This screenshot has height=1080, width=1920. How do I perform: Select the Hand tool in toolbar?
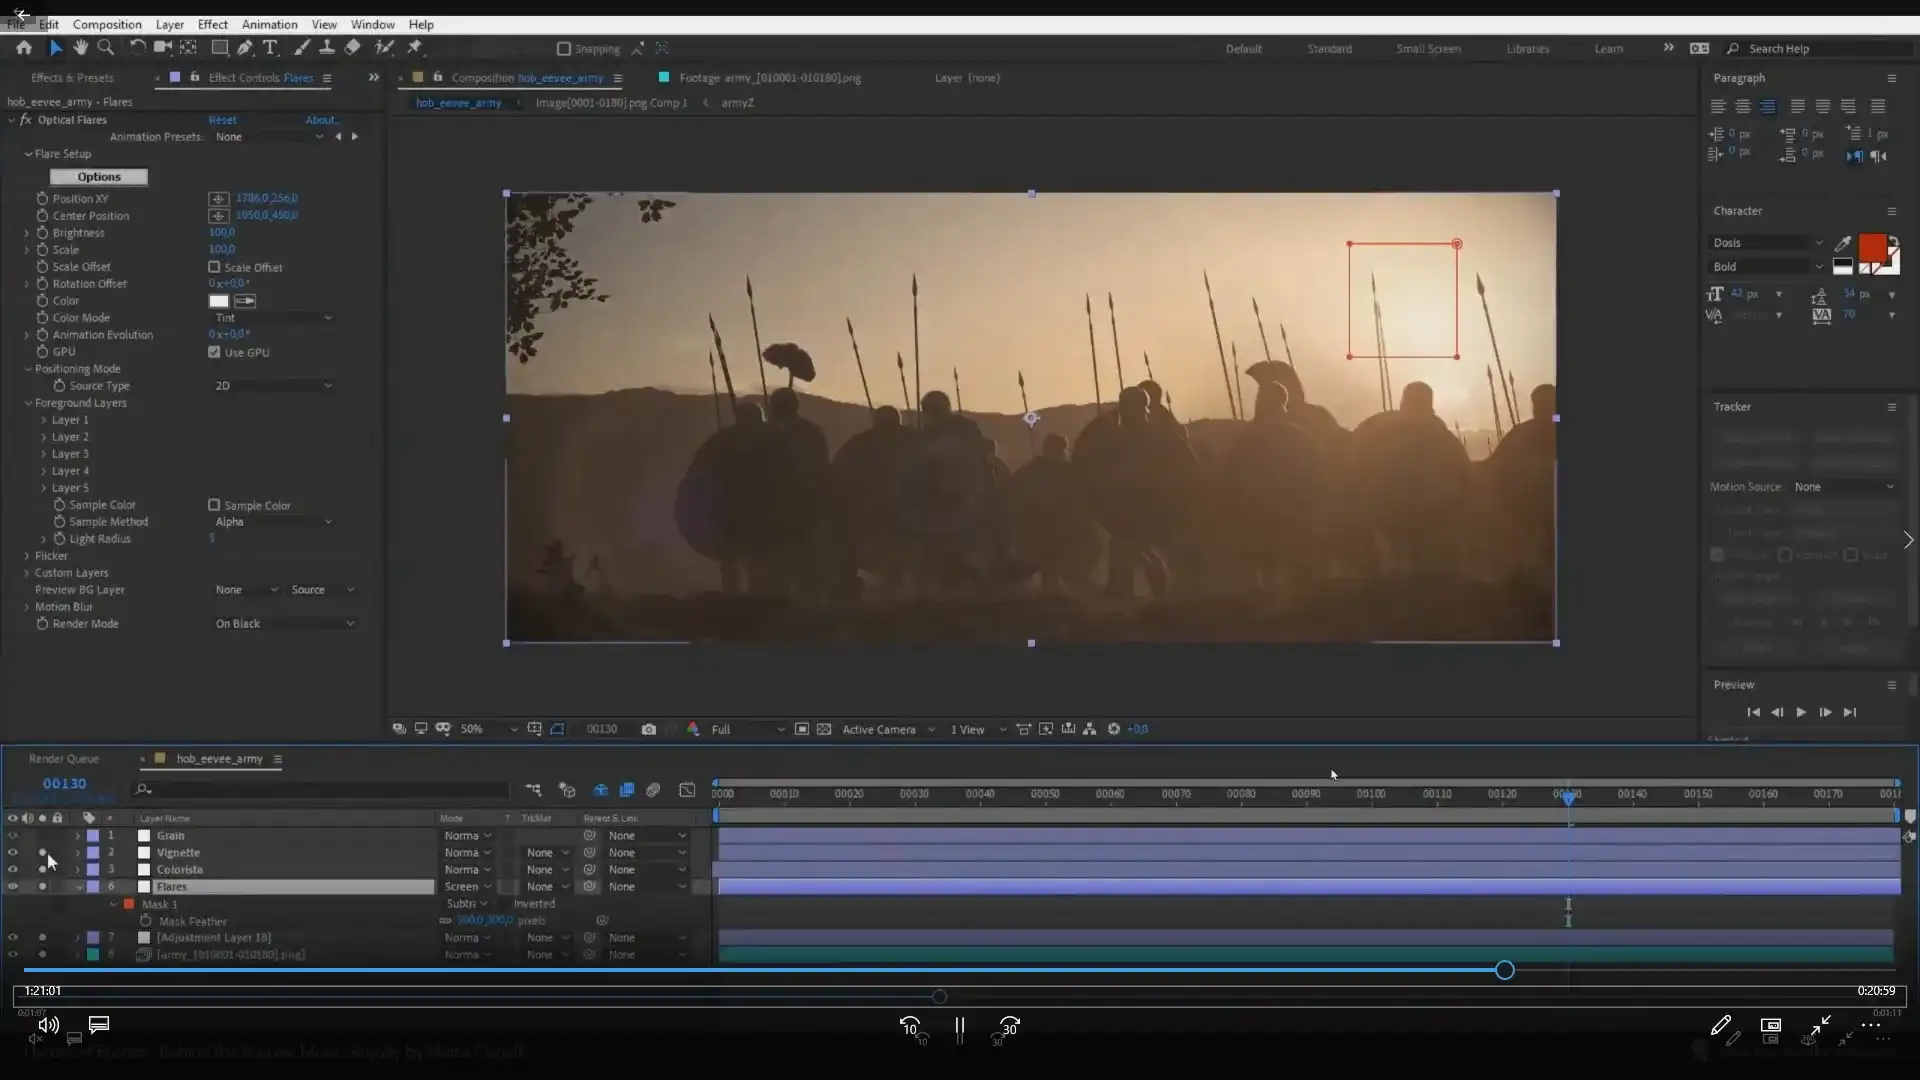tap(81, 47)
